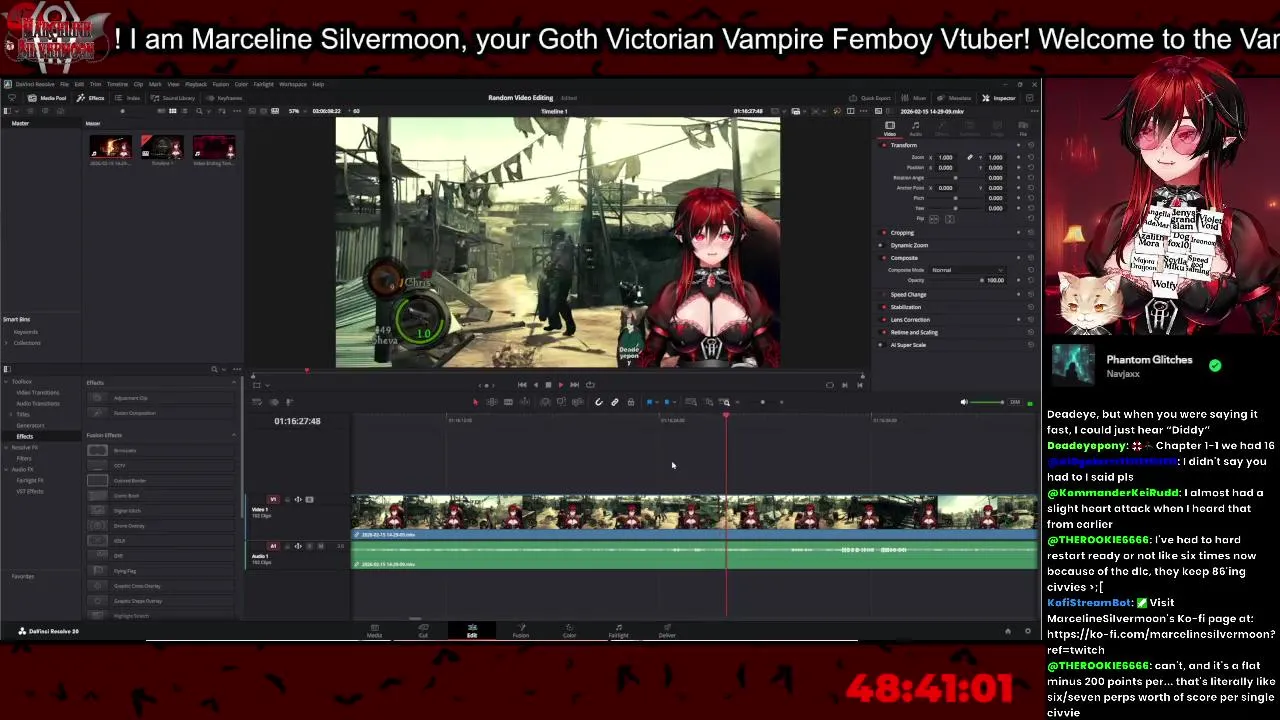
Task: Toggle the Inspector panel
Action: 999,98
